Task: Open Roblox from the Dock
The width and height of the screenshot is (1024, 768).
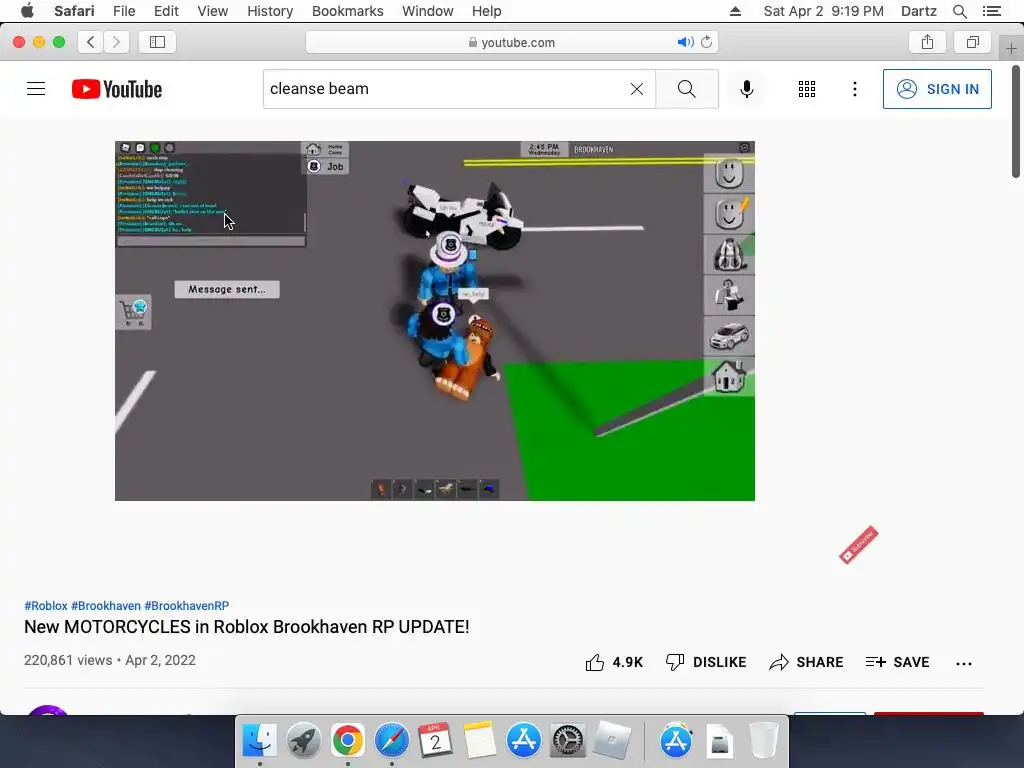Action: tap(612, 741)
